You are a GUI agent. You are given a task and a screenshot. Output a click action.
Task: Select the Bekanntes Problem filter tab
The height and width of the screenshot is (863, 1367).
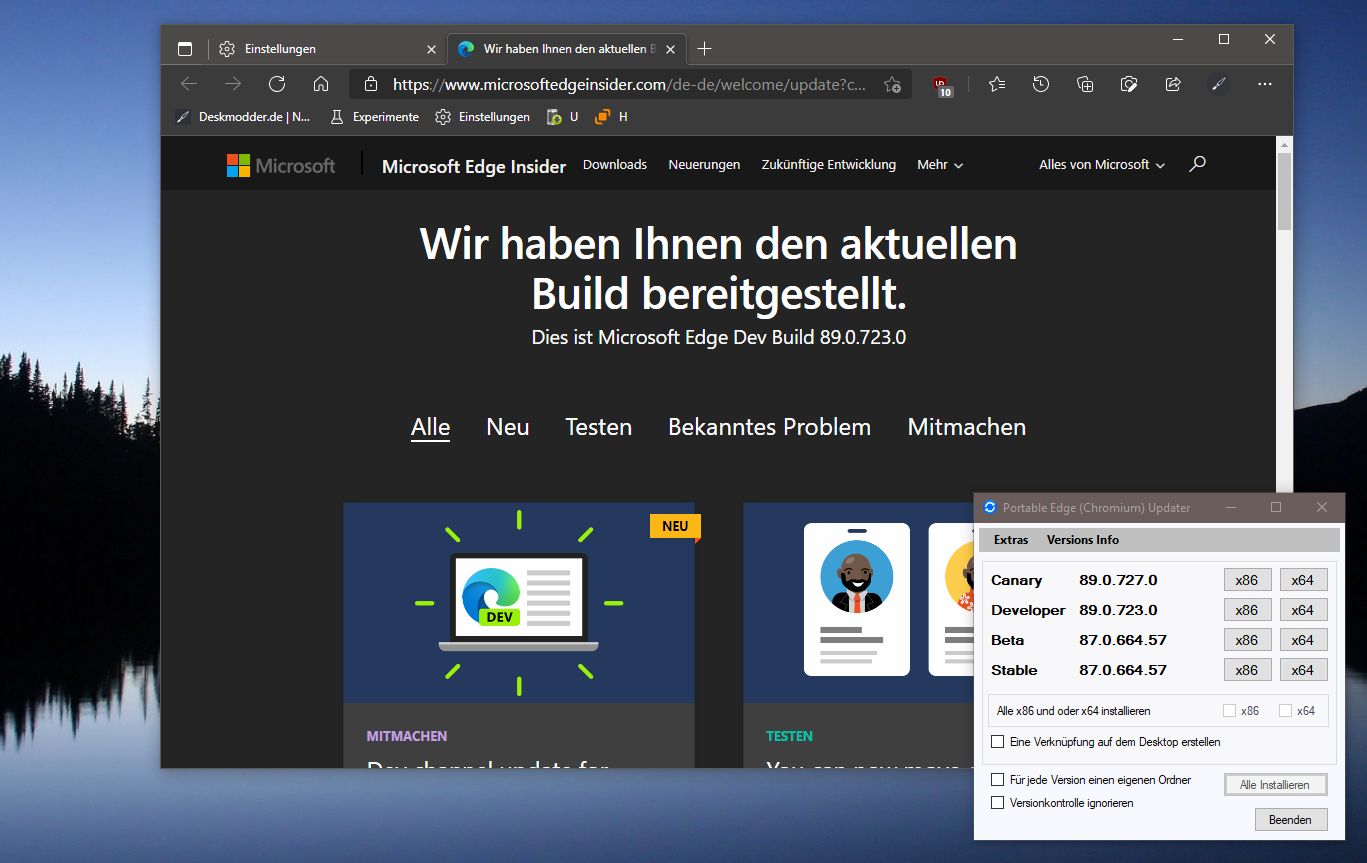point(769,427)
